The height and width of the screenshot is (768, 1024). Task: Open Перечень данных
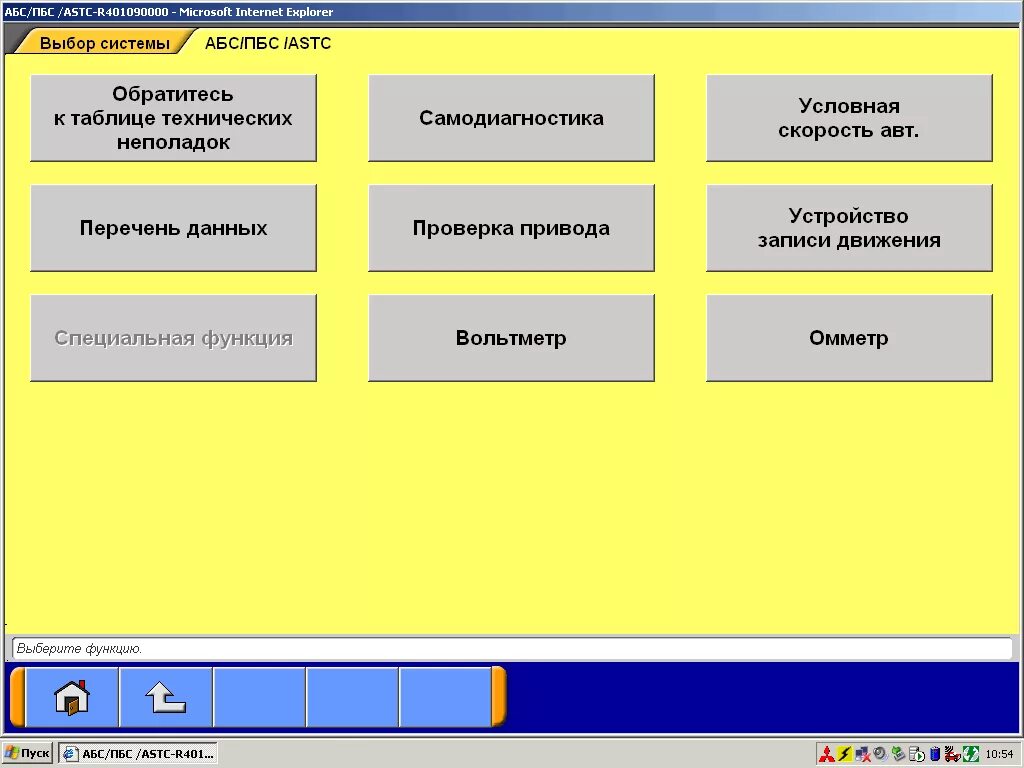(x=173, y=228)
